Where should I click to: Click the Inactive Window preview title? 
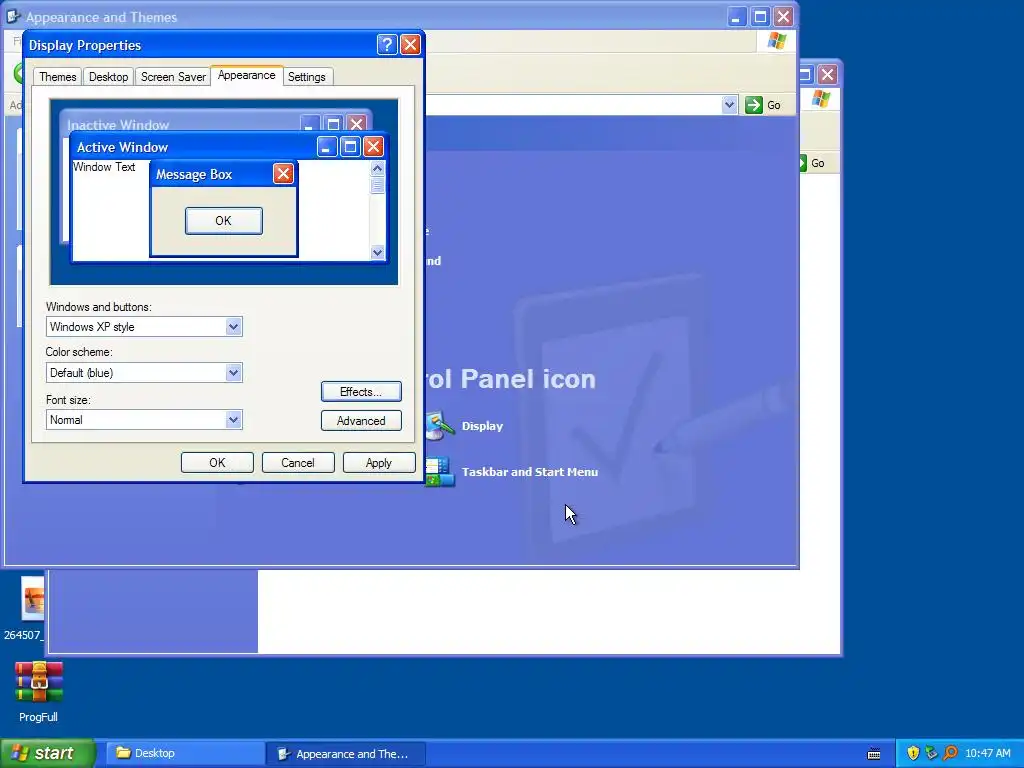click(x=118, y=125)
